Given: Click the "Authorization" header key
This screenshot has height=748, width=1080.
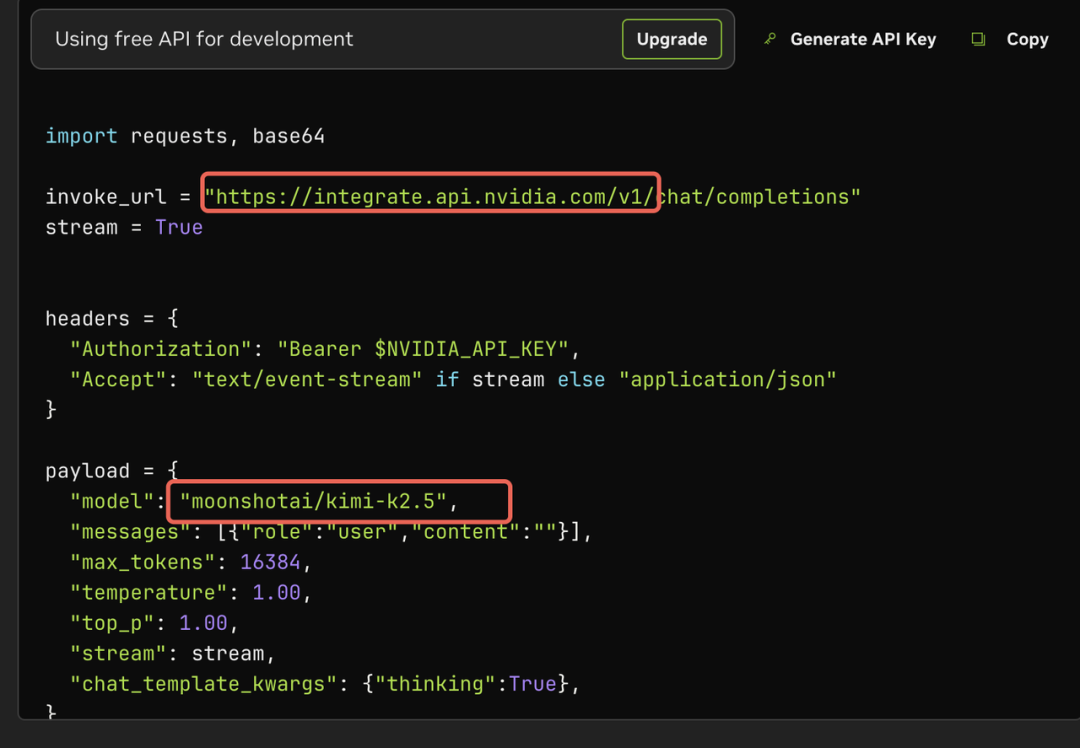Looking at the screenshot, I should click(x=161, y=349).
